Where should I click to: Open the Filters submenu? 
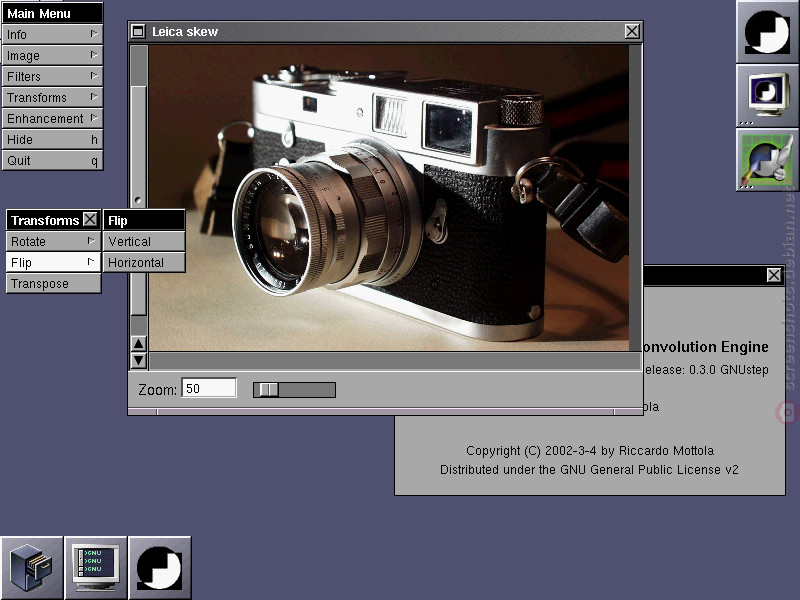click(x=52, y=76)
